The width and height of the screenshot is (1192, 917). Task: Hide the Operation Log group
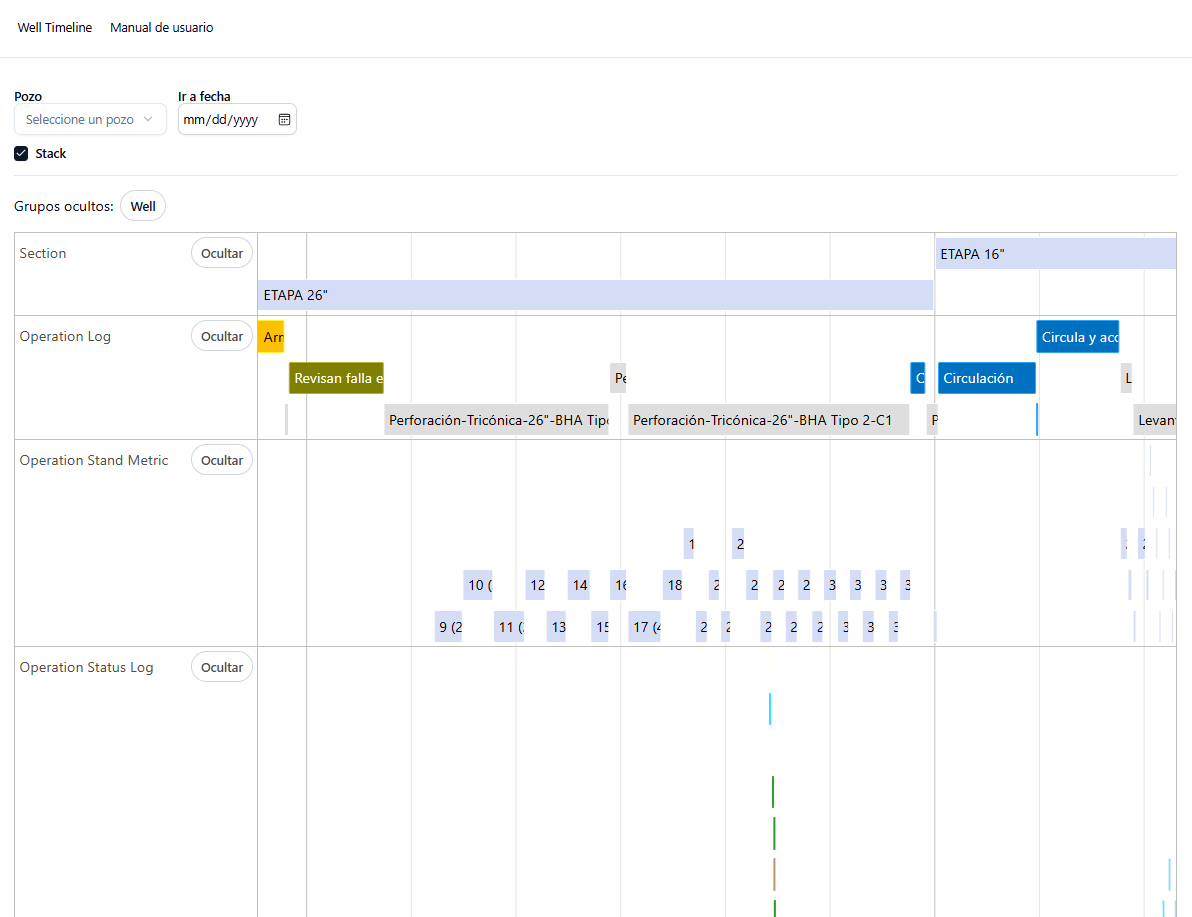pos(222,336)
